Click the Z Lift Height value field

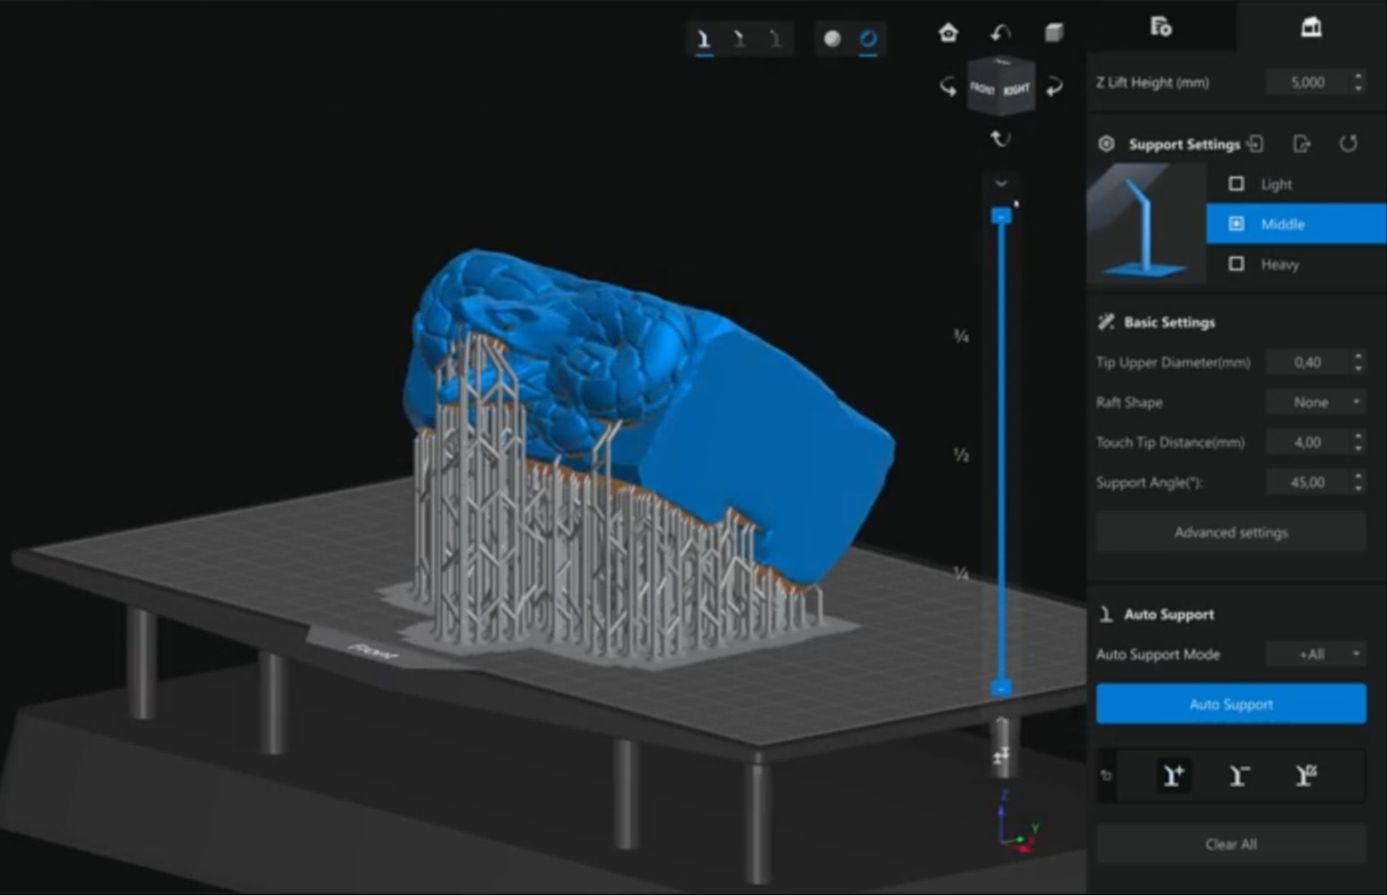[1307, 83]
